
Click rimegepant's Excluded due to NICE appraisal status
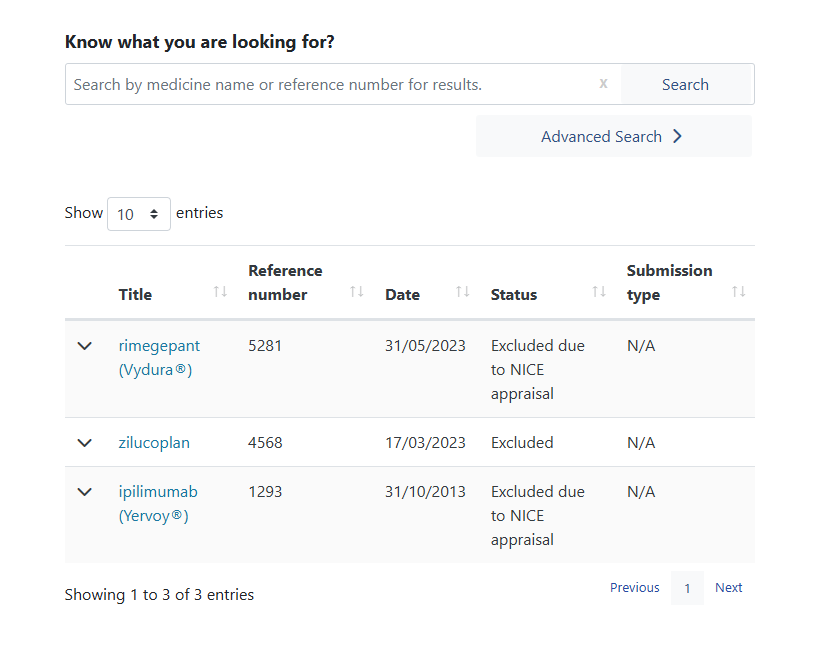[538, 370]
